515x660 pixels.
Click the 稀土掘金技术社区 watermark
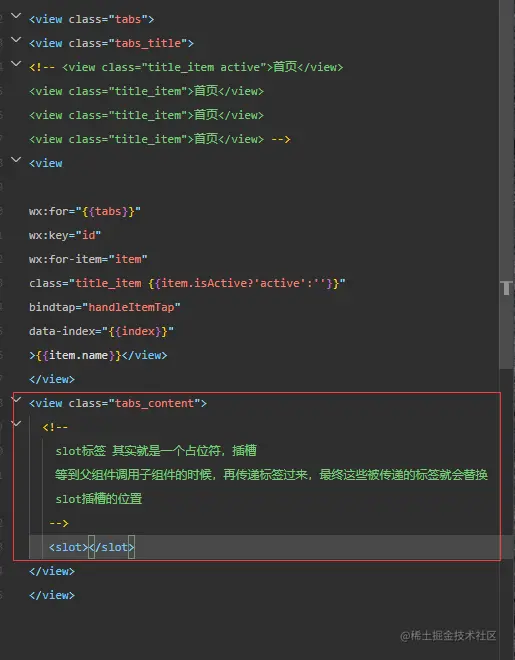(x=448, y=636)
